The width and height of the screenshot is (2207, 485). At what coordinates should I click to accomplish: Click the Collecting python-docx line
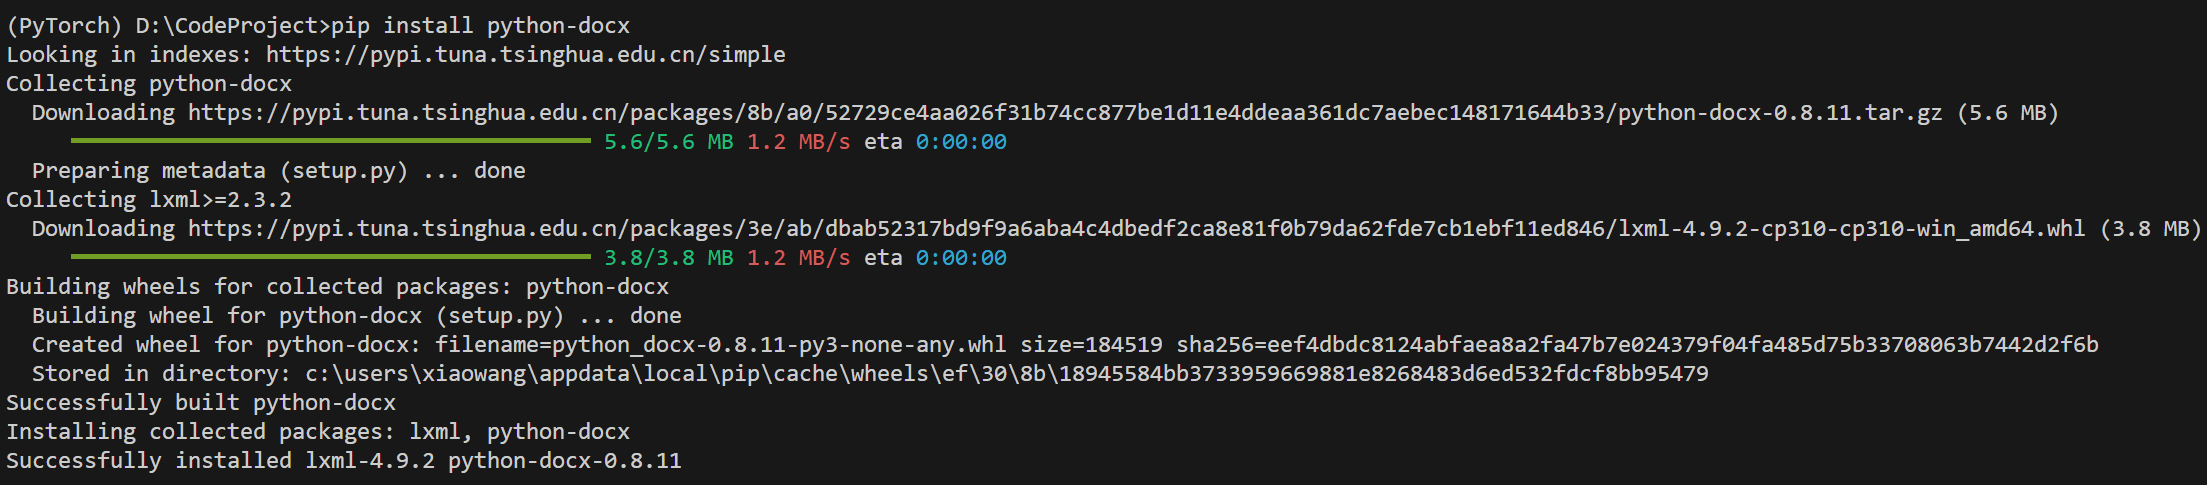pyautogui.click(x=149, y=83)
